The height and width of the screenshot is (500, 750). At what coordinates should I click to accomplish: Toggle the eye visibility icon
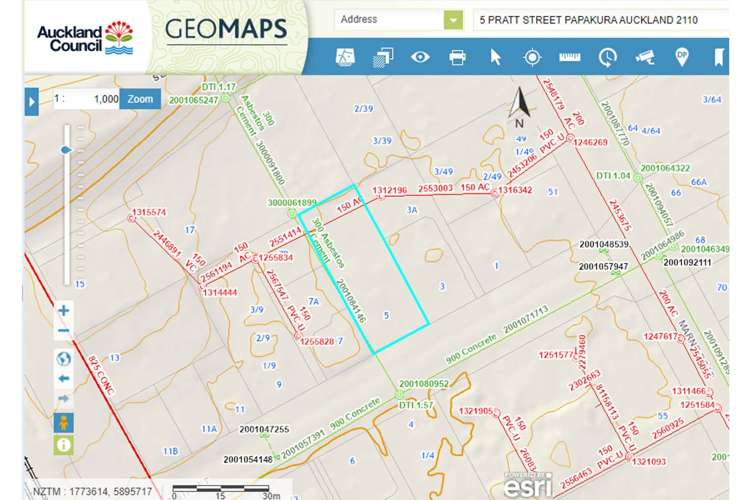[x=420, y=57]
